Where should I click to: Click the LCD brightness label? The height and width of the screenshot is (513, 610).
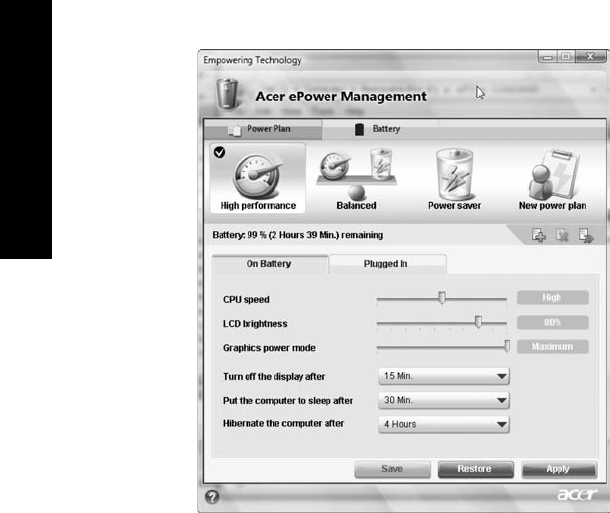coord(255,324)
